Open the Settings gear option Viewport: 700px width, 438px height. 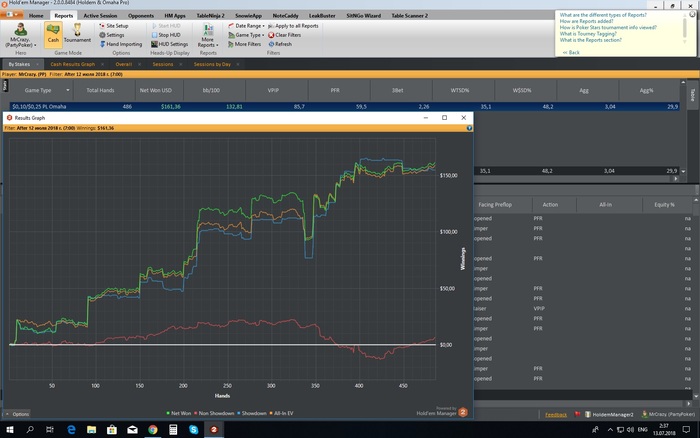(x=112, y=35)
